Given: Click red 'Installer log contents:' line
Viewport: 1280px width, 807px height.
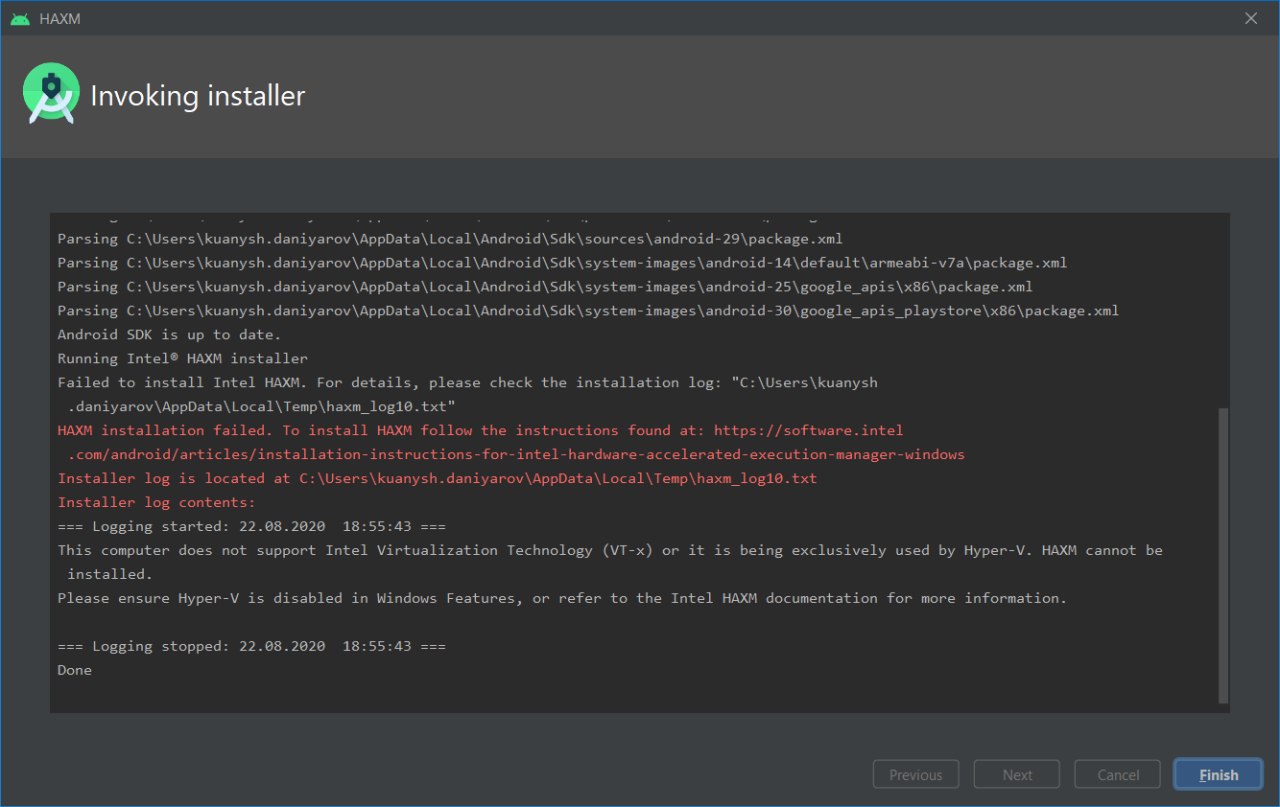Looking at the screenshot, I should [x=156, y=503].
